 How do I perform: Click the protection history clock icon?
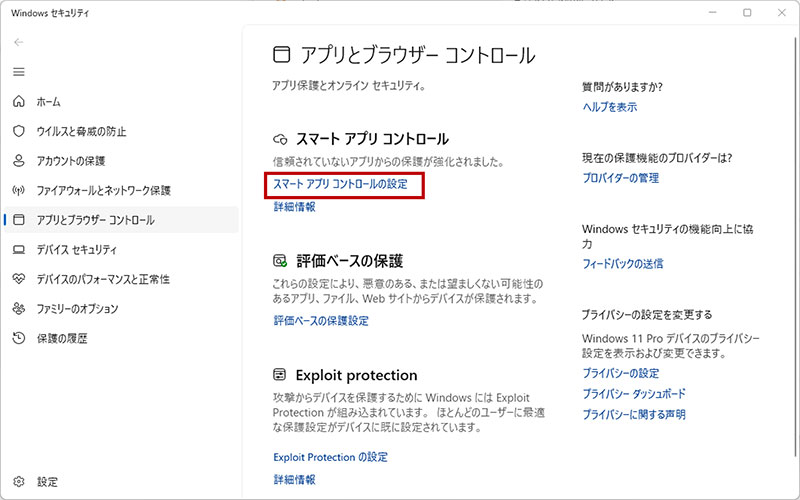[x=19, y=338]
